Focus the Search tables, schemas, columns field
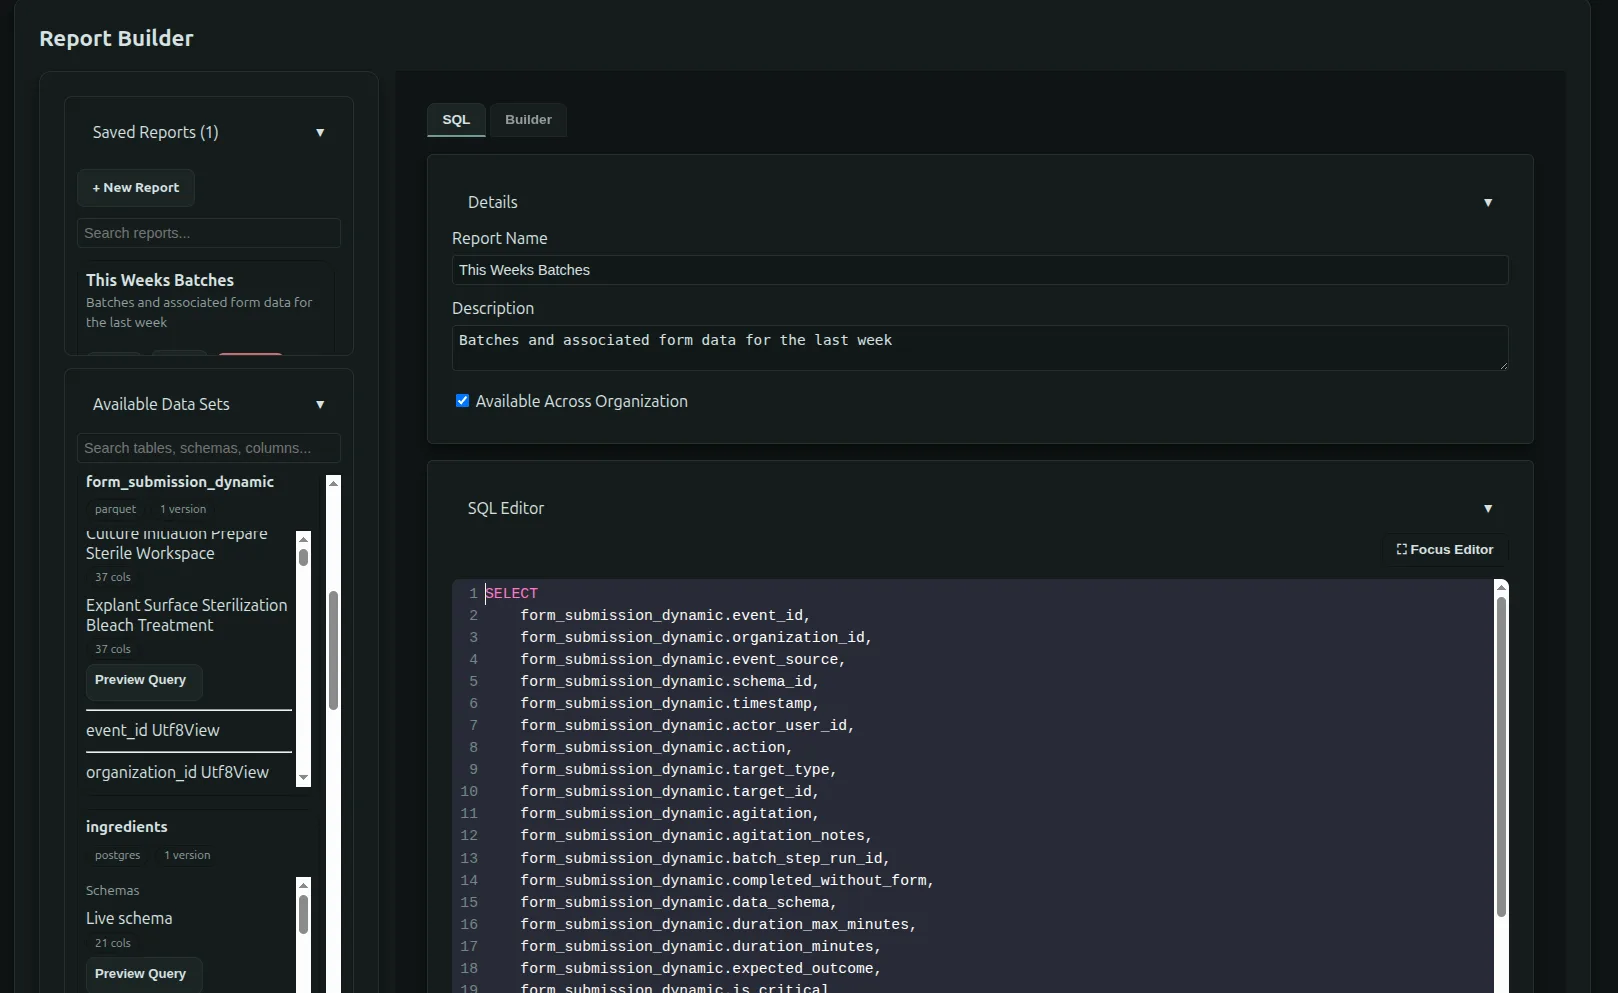Image resolution: width=1618 pixels, height=993 pixels. click(209, 448)
